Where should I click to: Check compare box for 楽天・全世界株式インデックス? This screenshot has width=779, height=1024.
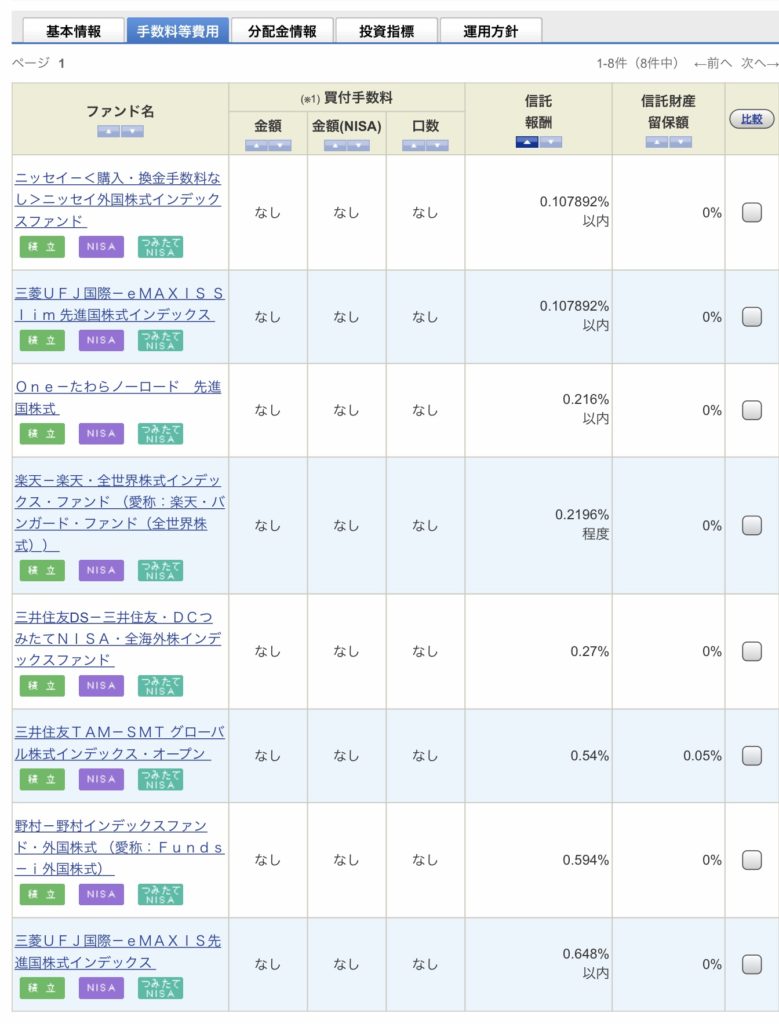(x=752, y=526)
